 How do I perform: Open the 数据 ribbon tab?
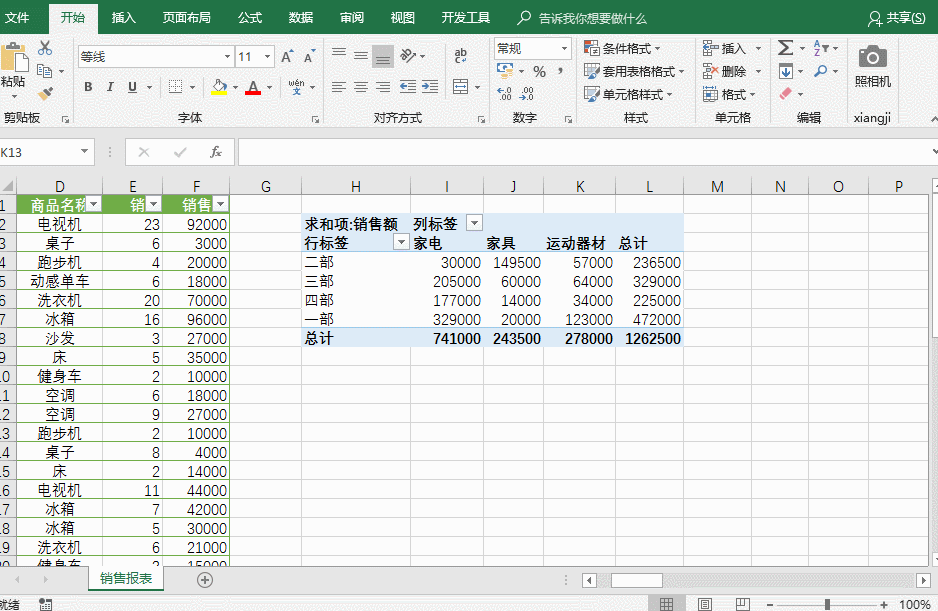coord(300,18)
